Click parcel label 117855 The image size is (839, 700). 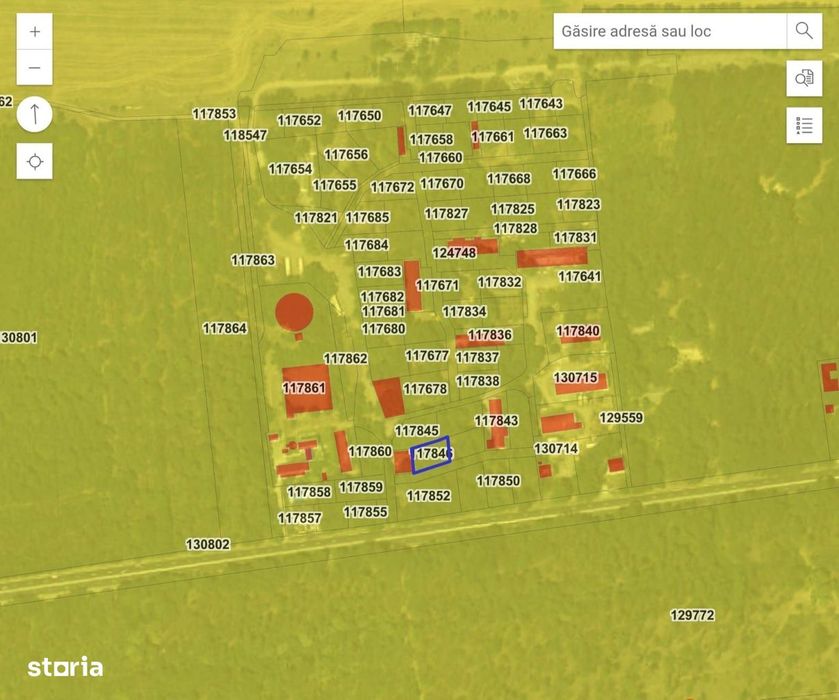pos(365,512)
